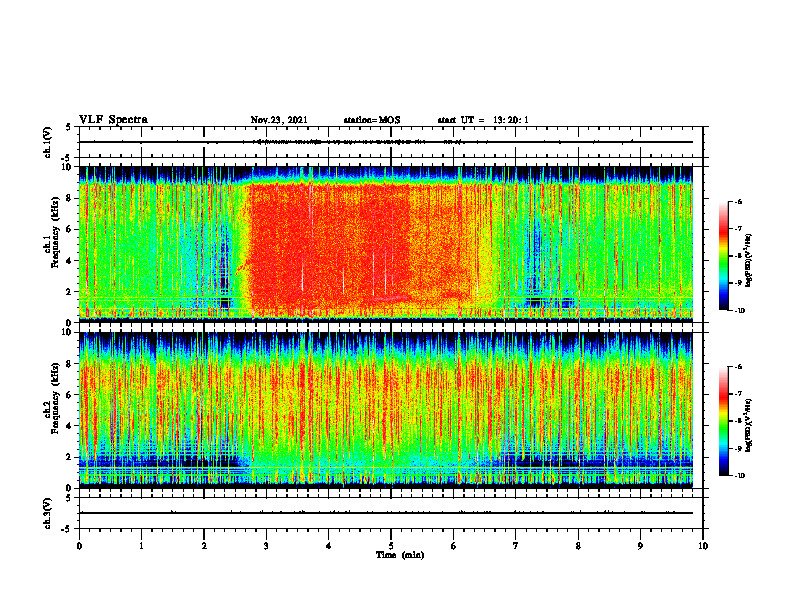The width and height of the screenshot is (792, 612).
Task: Click the "Time (min)" axis label
Action: pos(400,555)
